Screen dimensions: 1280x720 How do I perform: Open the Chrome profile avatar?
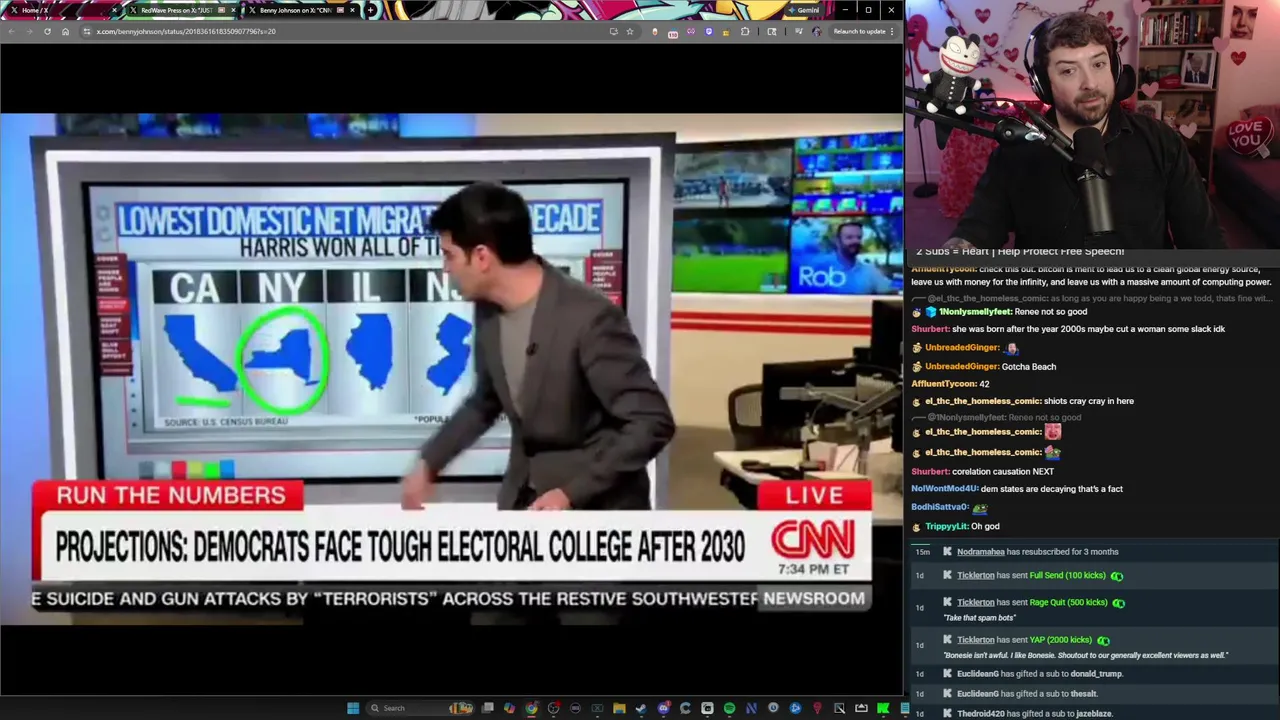pos(817,31)
